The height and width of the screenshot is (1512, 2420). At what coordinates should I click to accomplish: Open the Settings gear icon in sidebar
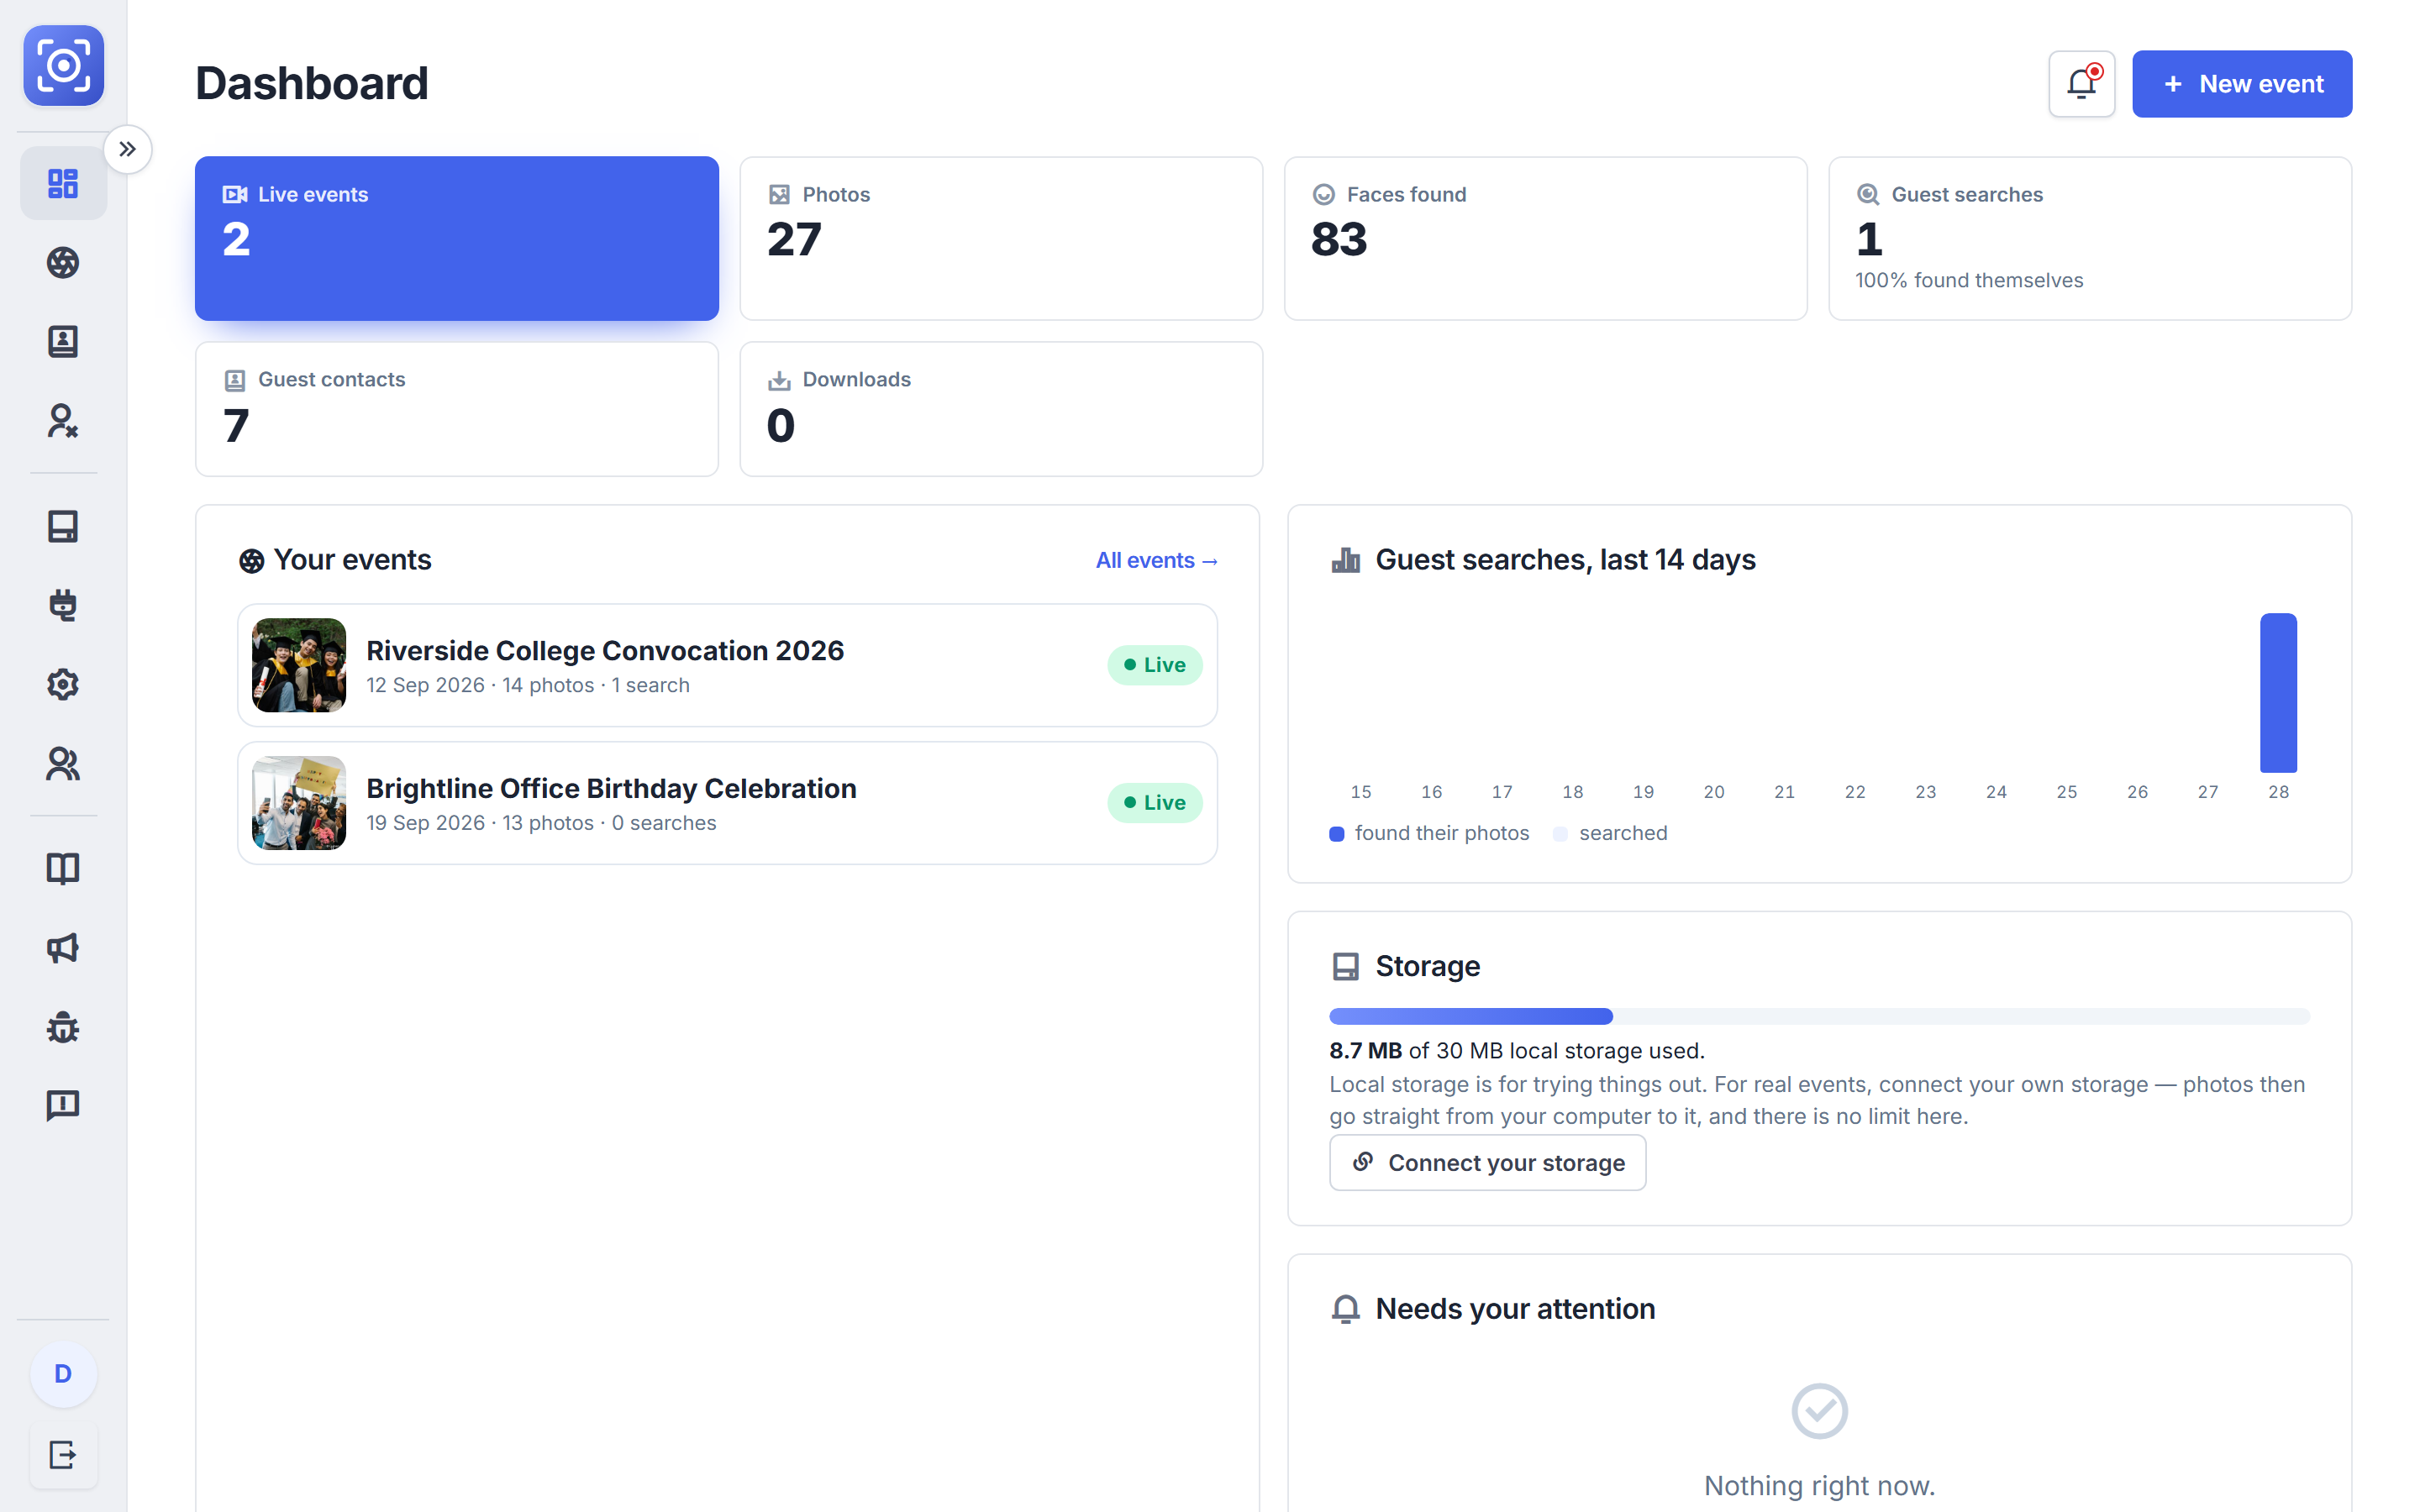pos(63,684)
